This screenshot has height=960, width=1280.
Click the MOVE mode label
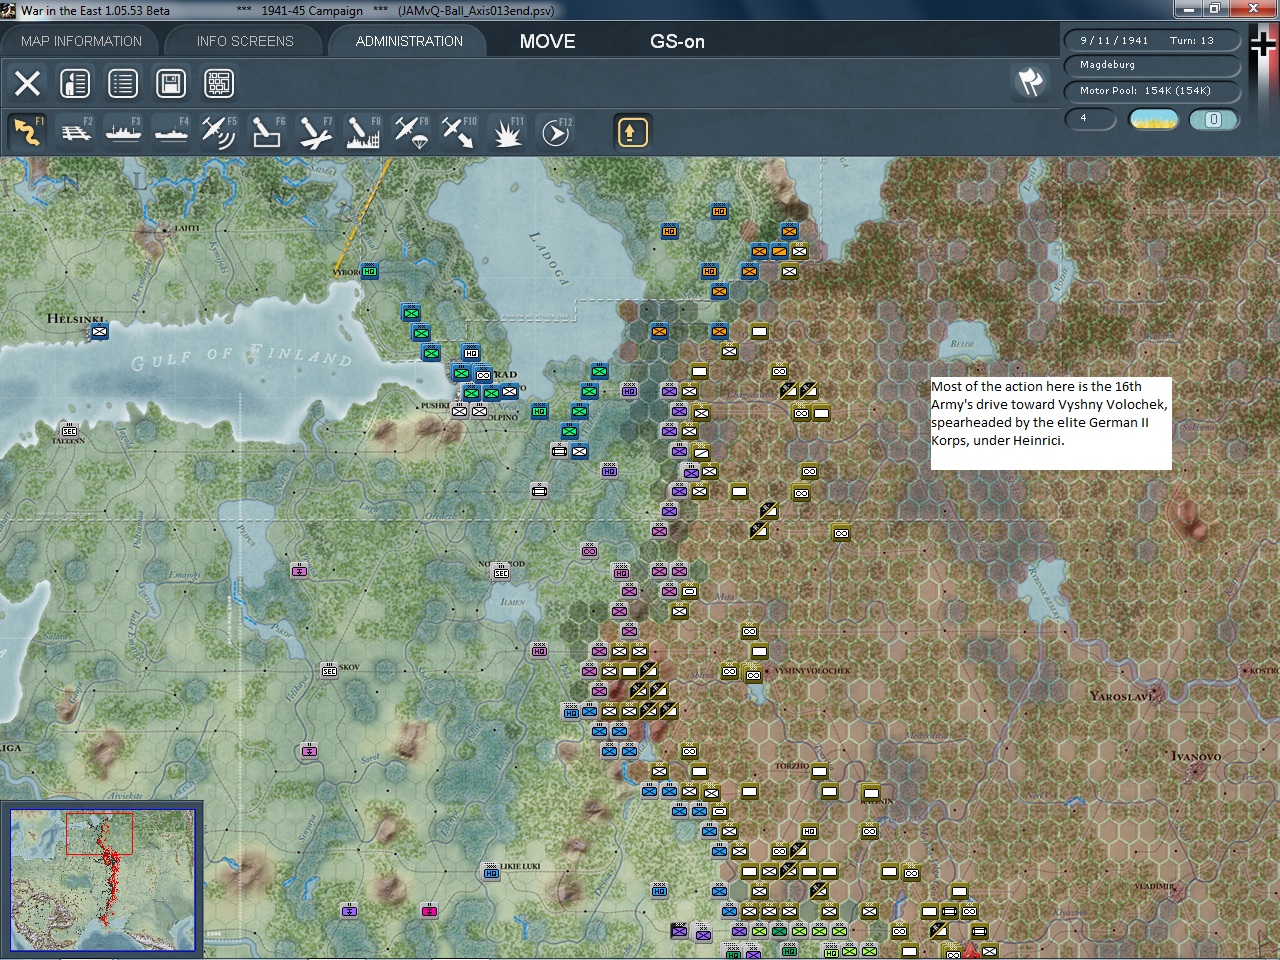(x=548, y=41)
